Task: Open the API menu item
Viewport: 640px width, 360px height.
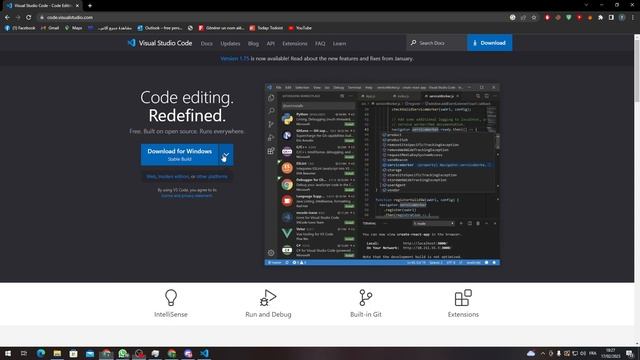Action: pos(271,43)
